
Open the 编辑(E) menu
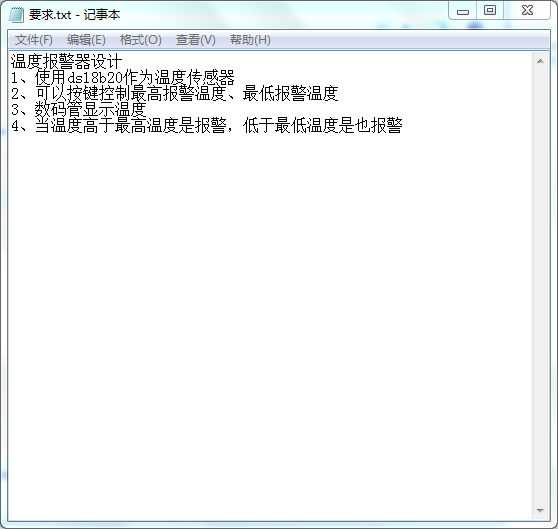pyautogui.click(x=86, y=40)
